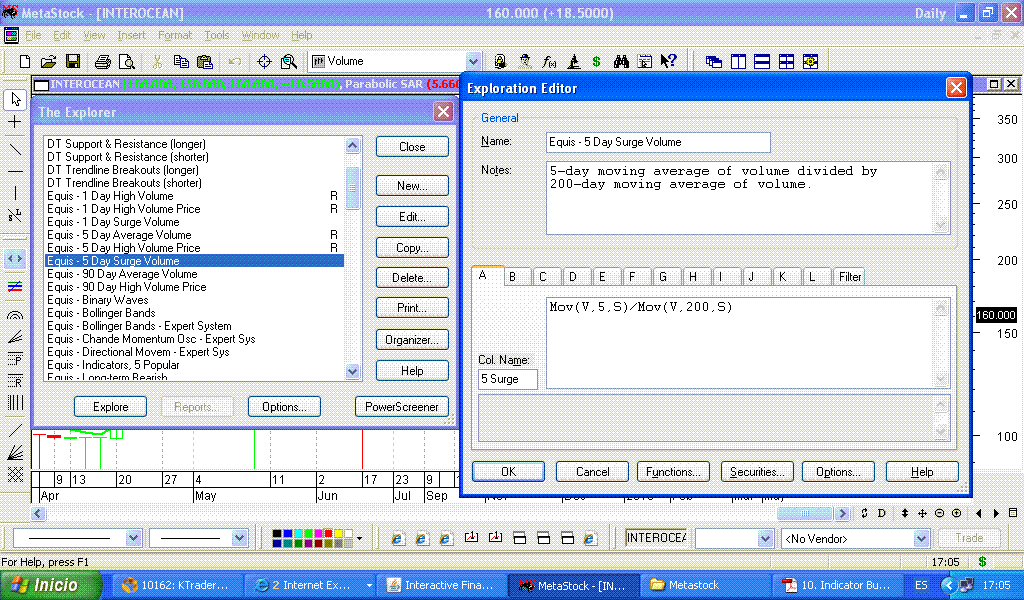This screenshot has width=1024, height=600.
Task: Open the Volume indicator dropdown
Action: pyautogui.click(x=473, y=61)
